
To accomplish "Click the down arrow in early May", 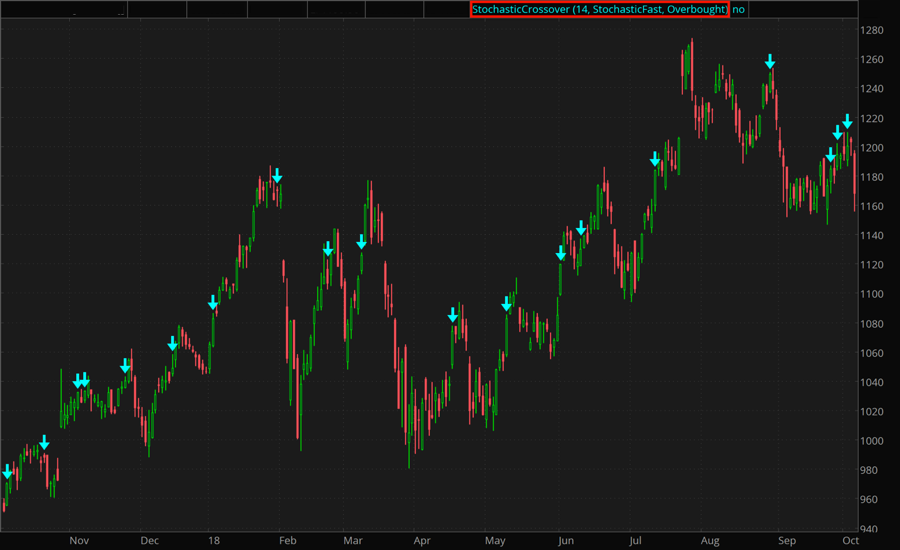I will click(x=507, y=304).
